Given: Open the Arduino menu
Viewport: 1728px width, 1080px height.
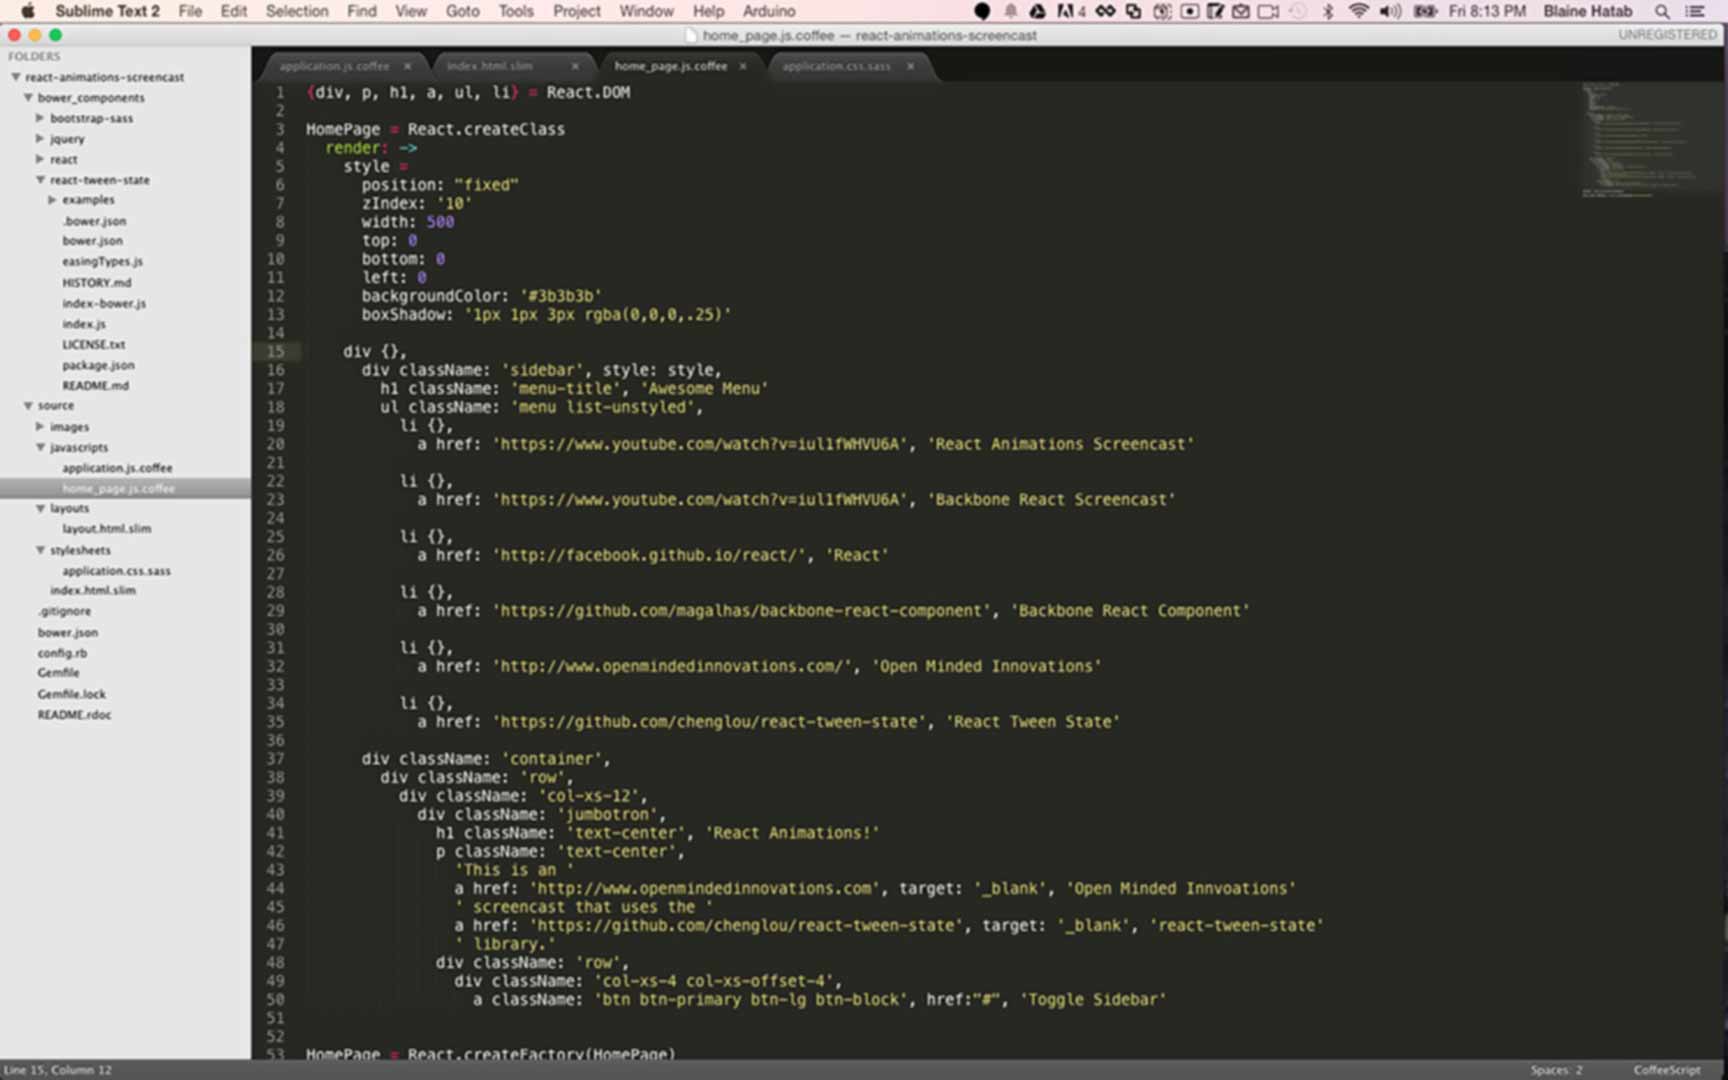Looking at the screenshot, I should 769,11.
